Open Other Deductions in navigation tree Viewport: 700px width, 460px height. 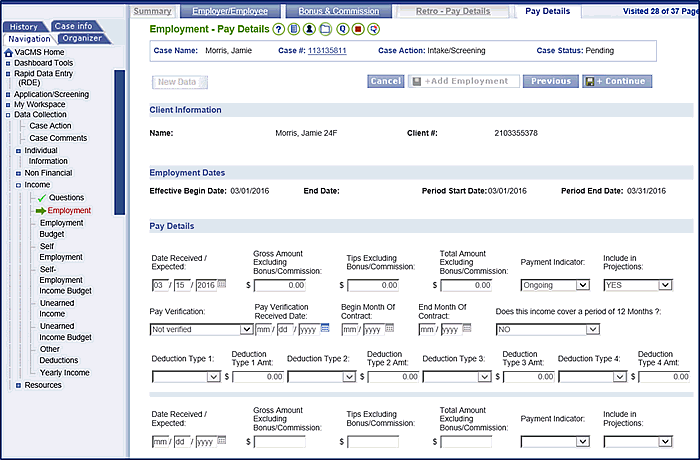pyautogui.click(x=58, y=355)
